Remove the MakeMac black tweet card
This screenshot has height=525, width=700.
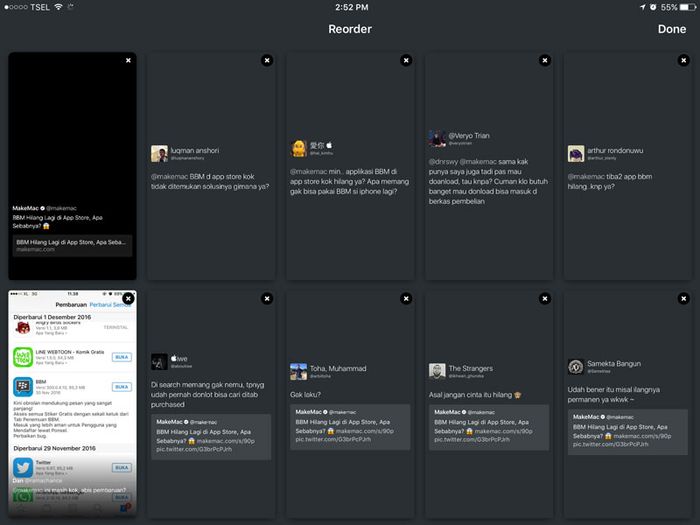click(128, 60)
